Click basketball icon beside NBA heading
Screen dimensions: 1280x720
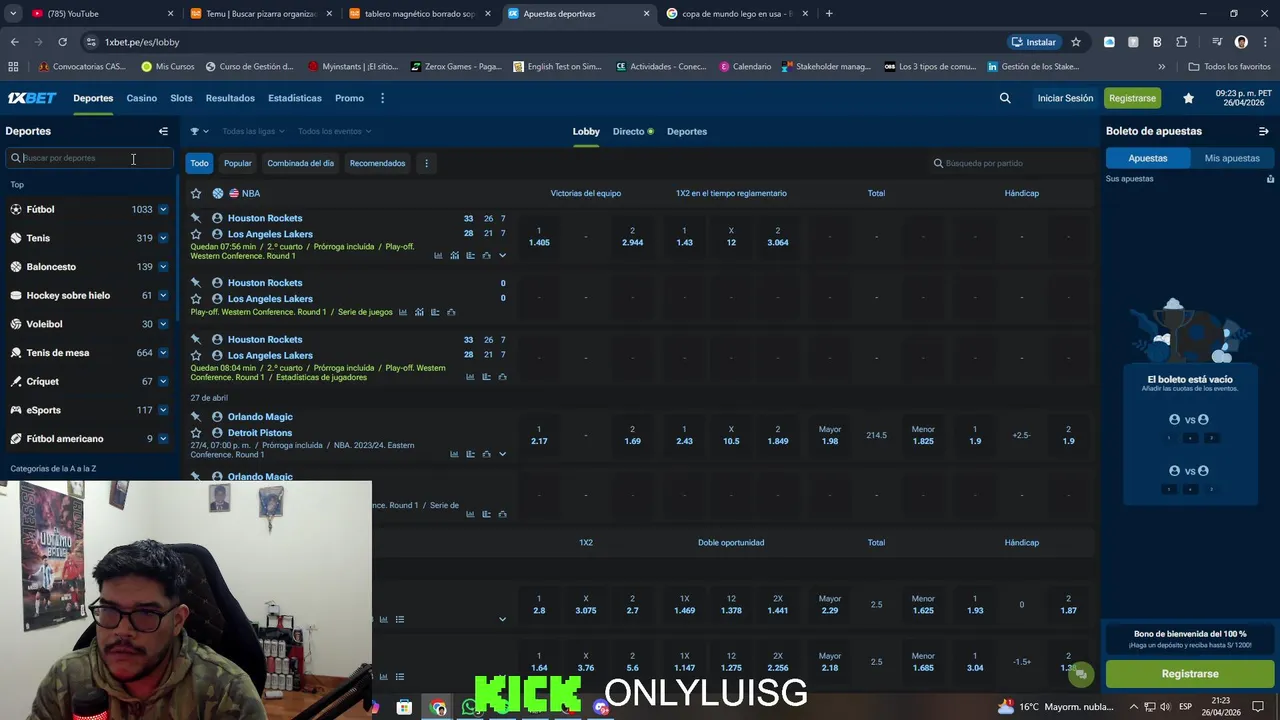coord(217,193)
